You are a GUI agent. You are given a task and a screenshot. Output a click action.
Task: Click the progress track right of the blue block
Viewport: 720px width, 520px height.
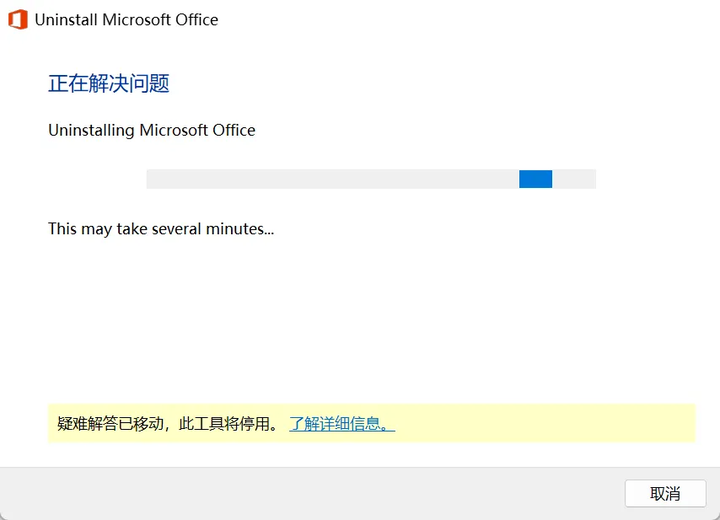pyautogui.click(x=574, y=179)
